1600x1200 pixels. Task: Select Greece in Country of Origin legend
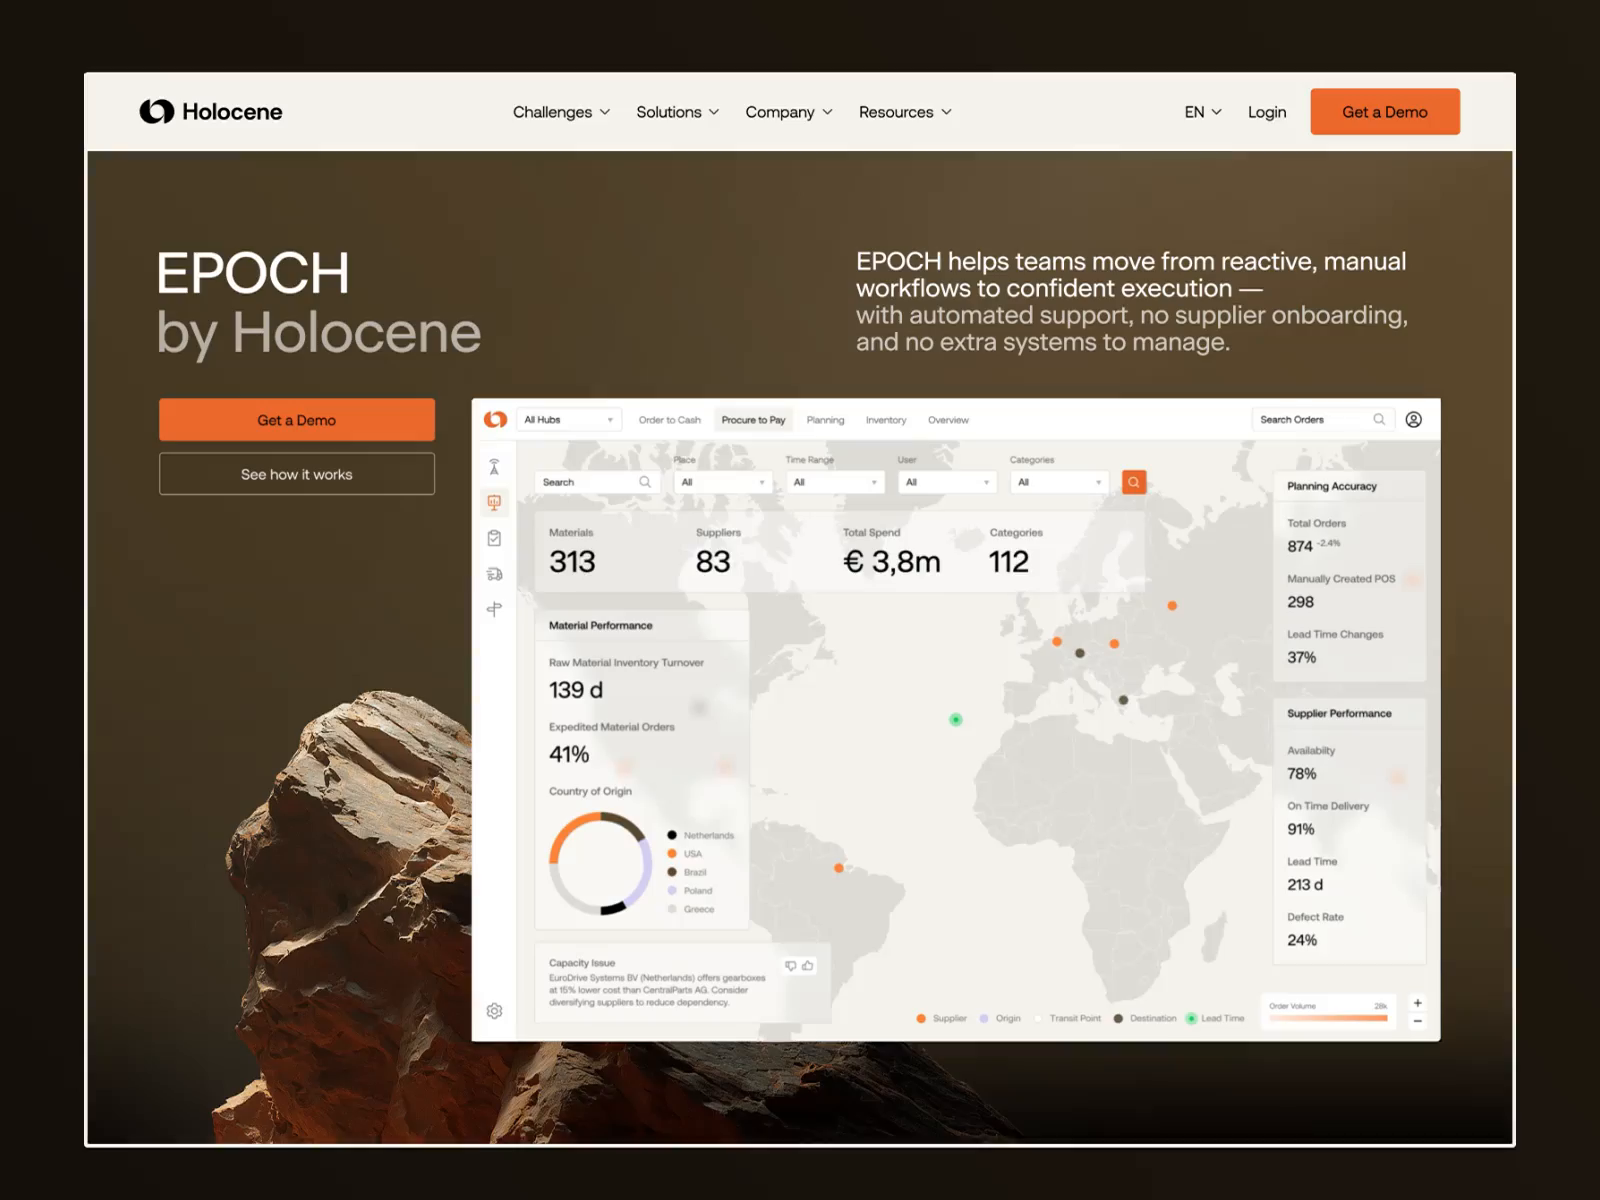[691, 909]
